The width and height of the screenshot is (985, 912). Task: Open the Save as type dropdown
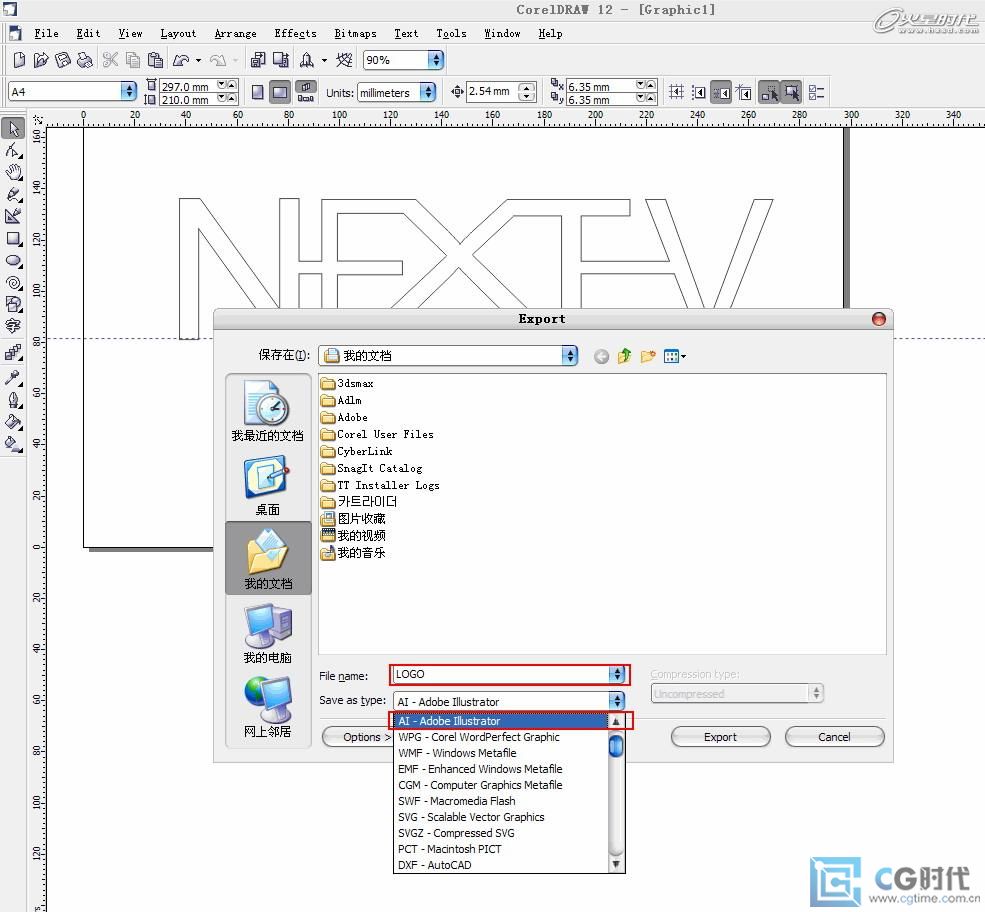coord(618,700)
